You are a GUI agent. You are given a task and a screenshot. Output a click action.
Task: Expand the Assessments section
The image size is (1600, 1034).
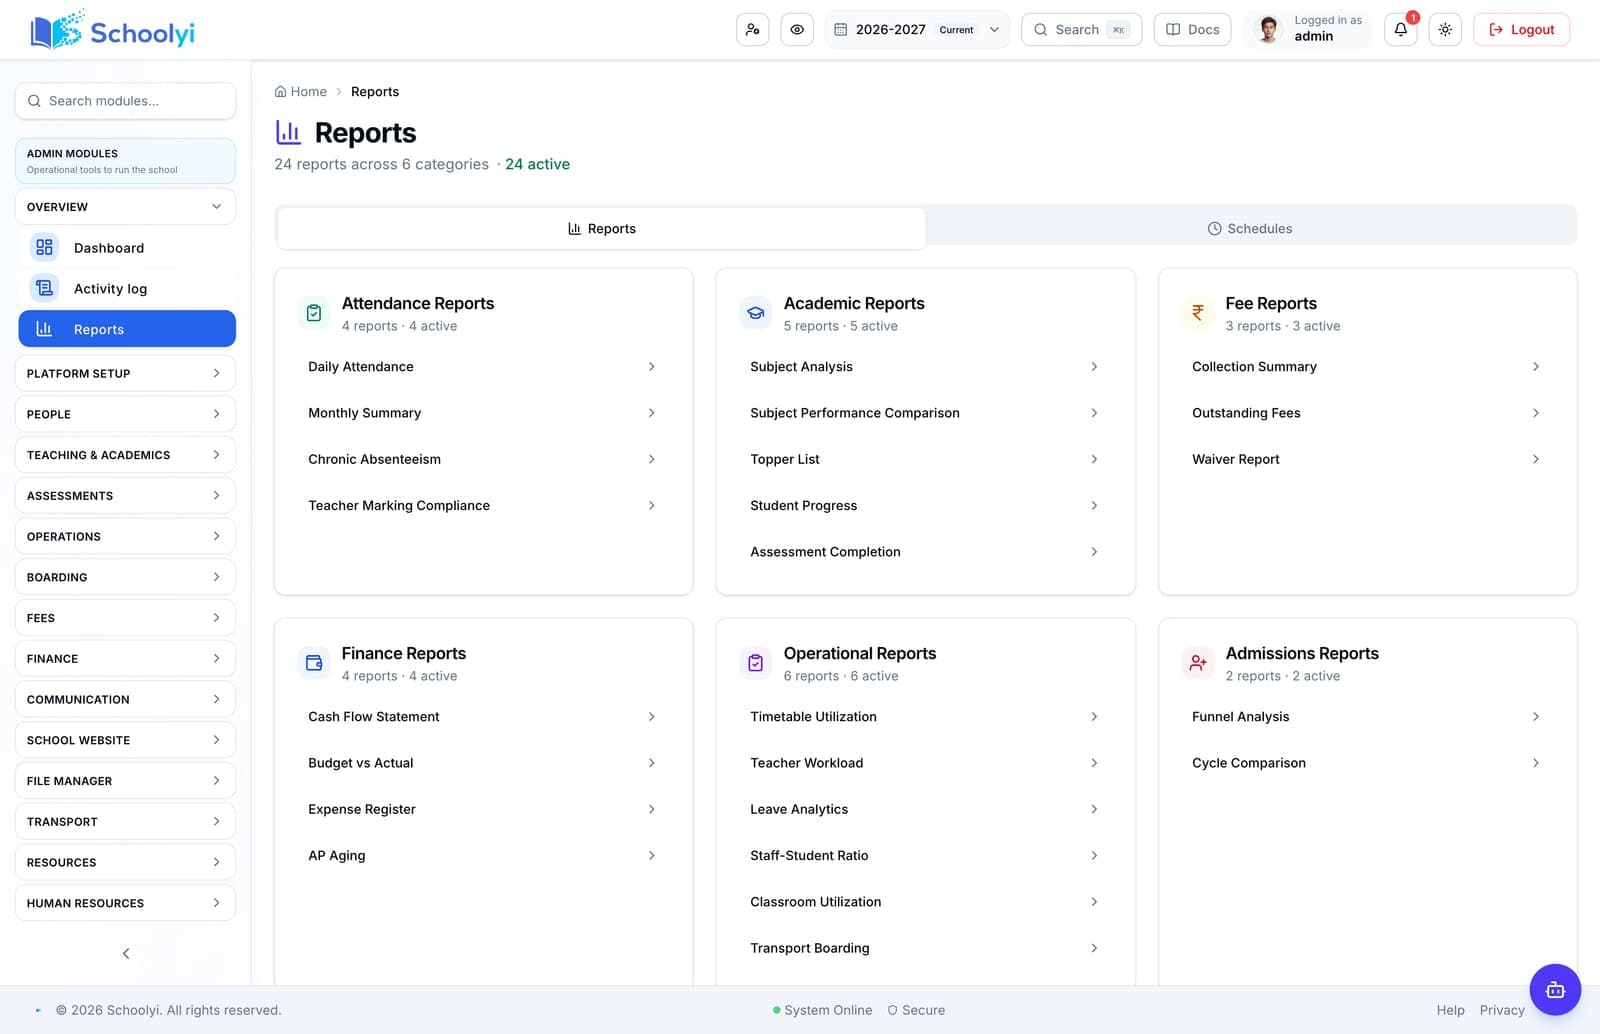125,496
